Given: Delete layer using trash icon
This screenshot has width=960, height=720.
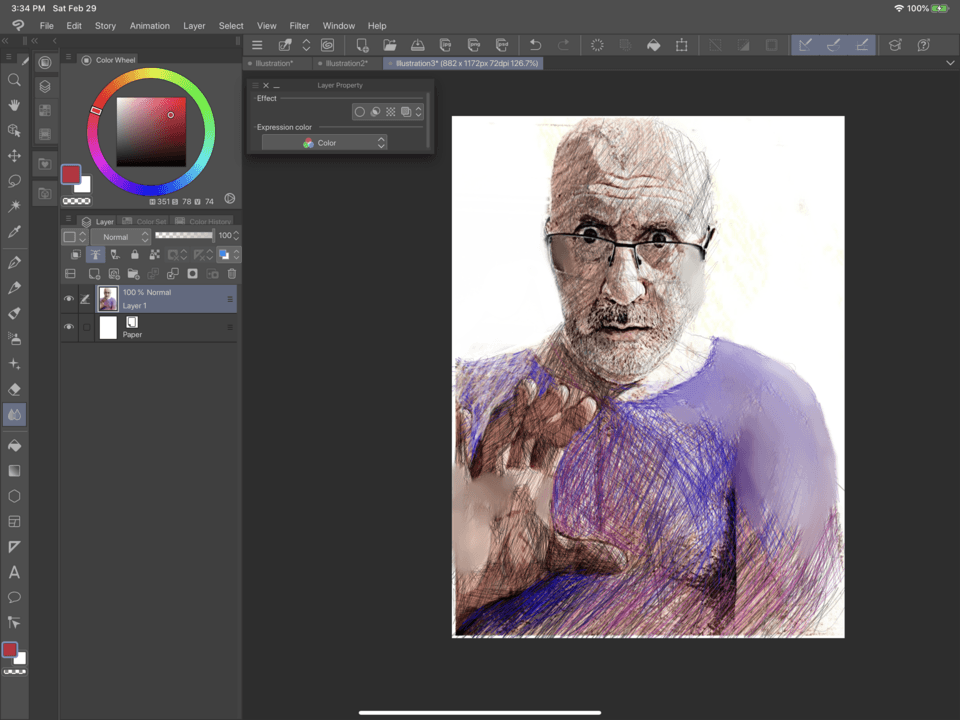Looking at the screenshot, I should click(232, 273).
